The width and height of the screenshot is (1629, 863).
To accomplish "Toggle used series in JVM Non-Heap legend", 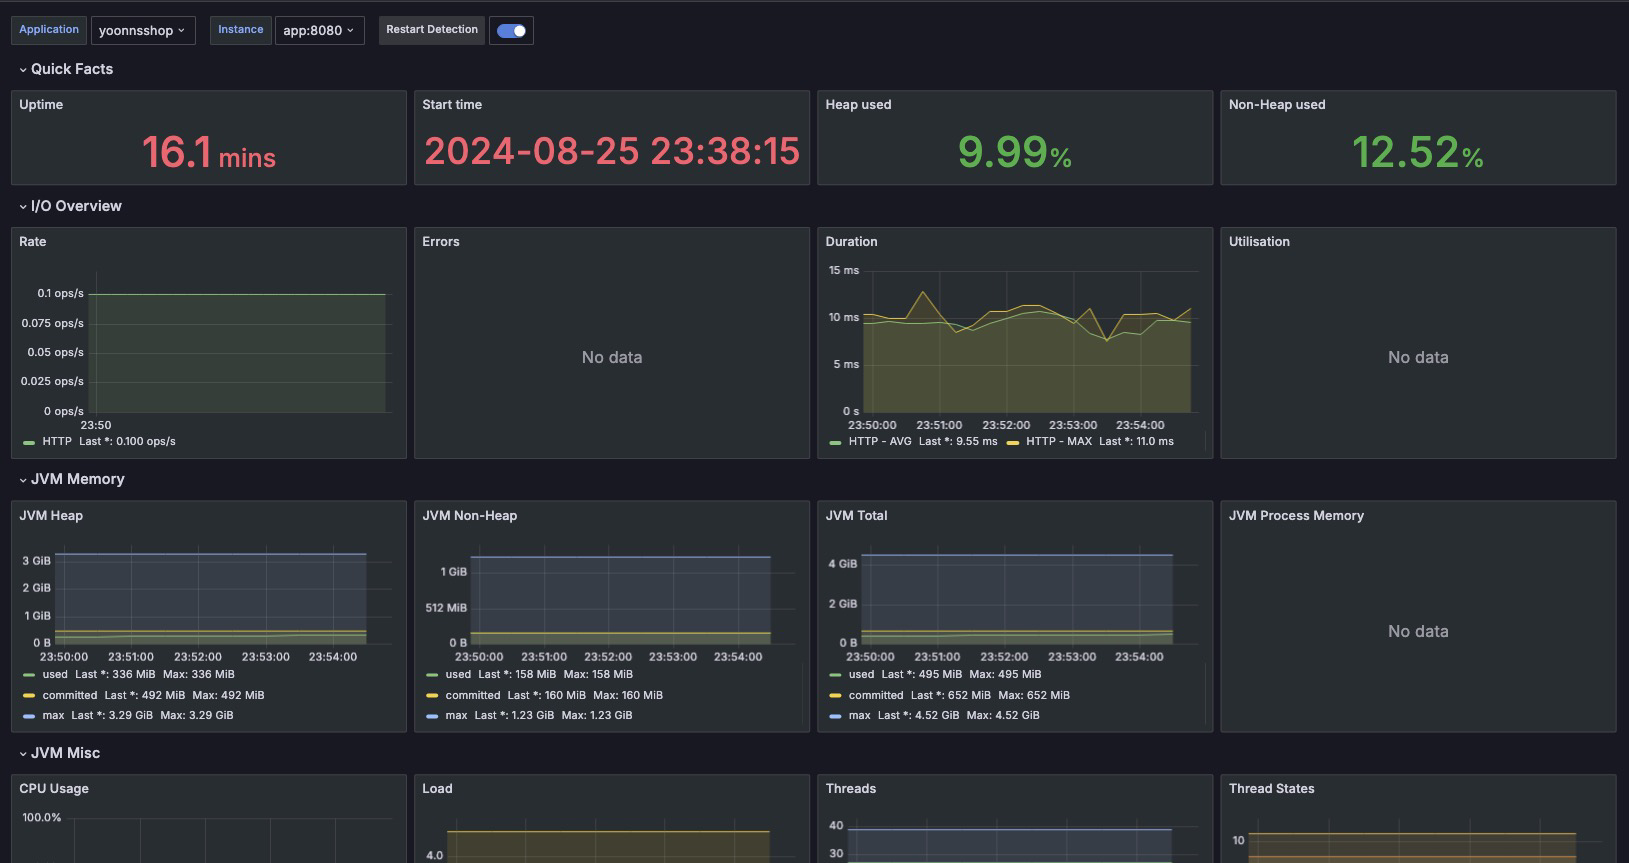I will [x=458, y=674].
